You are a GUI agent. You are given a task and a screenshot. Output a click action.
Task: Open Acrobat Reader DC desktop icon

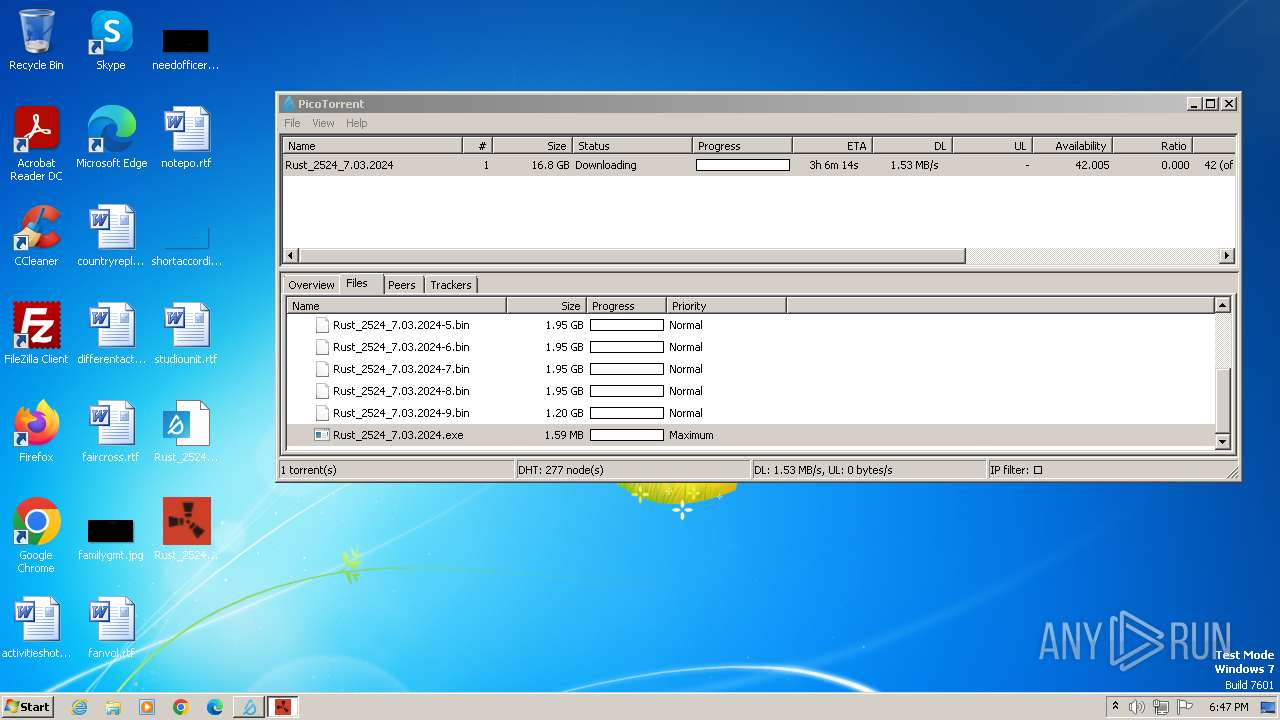coord(36,143)
